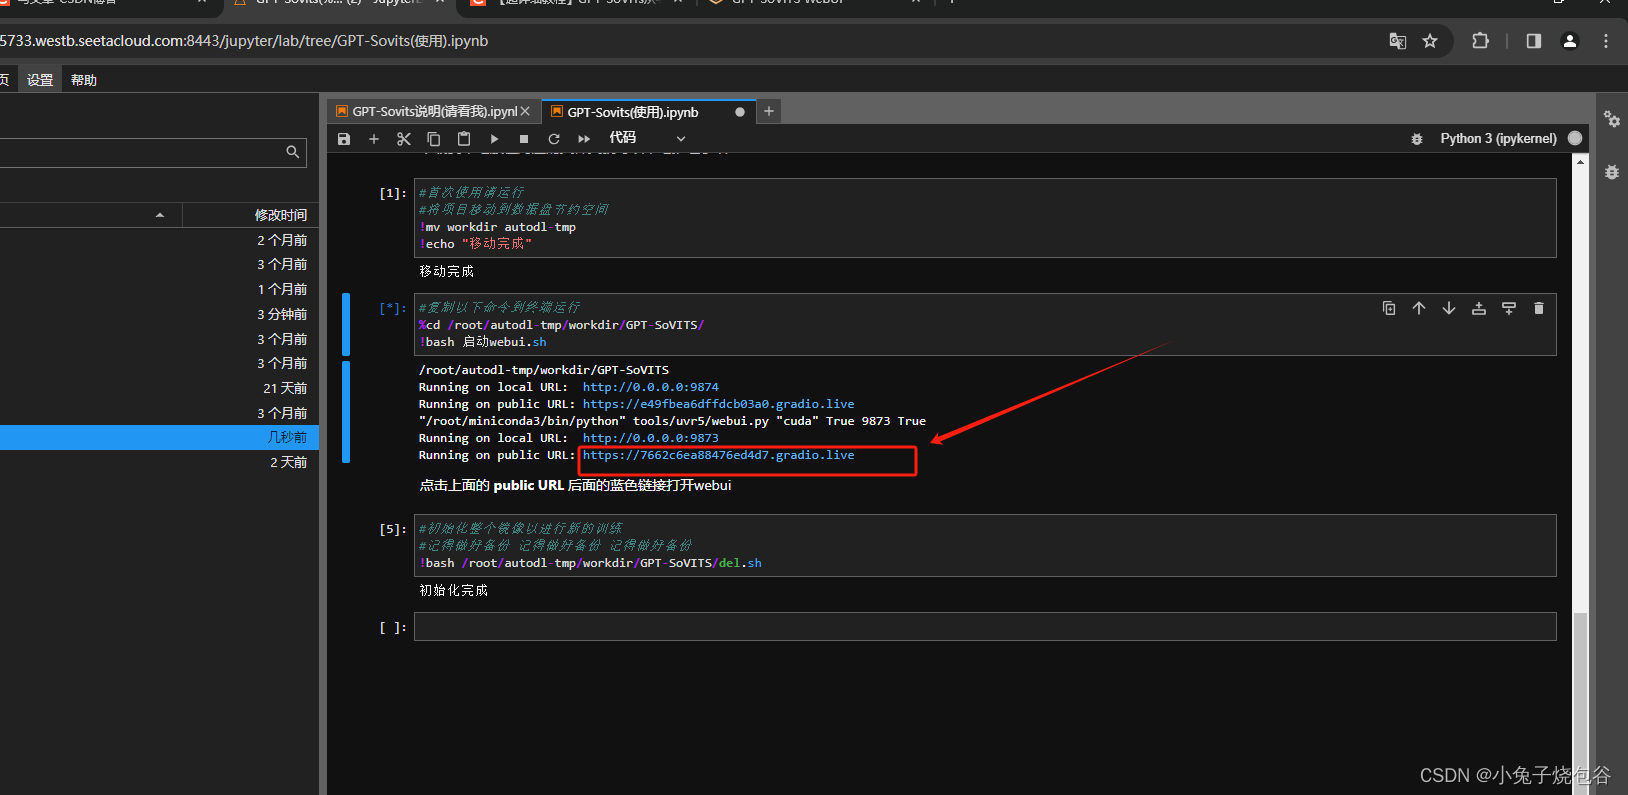The width and height of the screenshot is (1628, 795).
Task: Interrupt the kernel with stop icon
Action: [524, 139]
